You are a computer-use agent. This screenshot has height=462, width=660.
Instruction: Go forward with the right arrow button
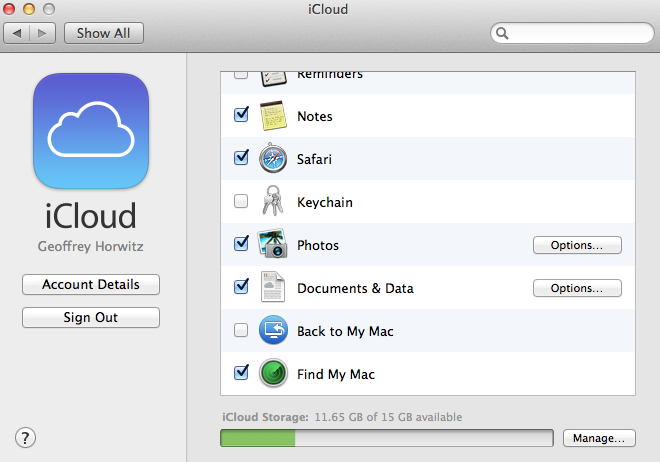[43, 33]
